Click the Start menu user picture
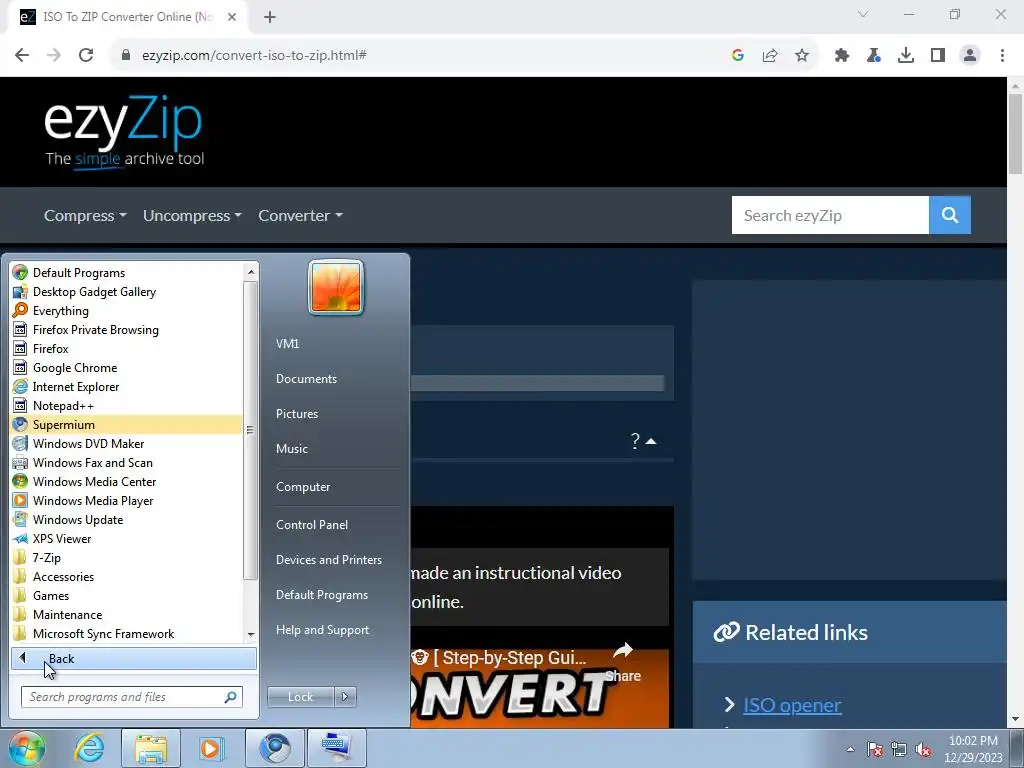Screen dimensions: 1024x768 [x=336, y=287]
